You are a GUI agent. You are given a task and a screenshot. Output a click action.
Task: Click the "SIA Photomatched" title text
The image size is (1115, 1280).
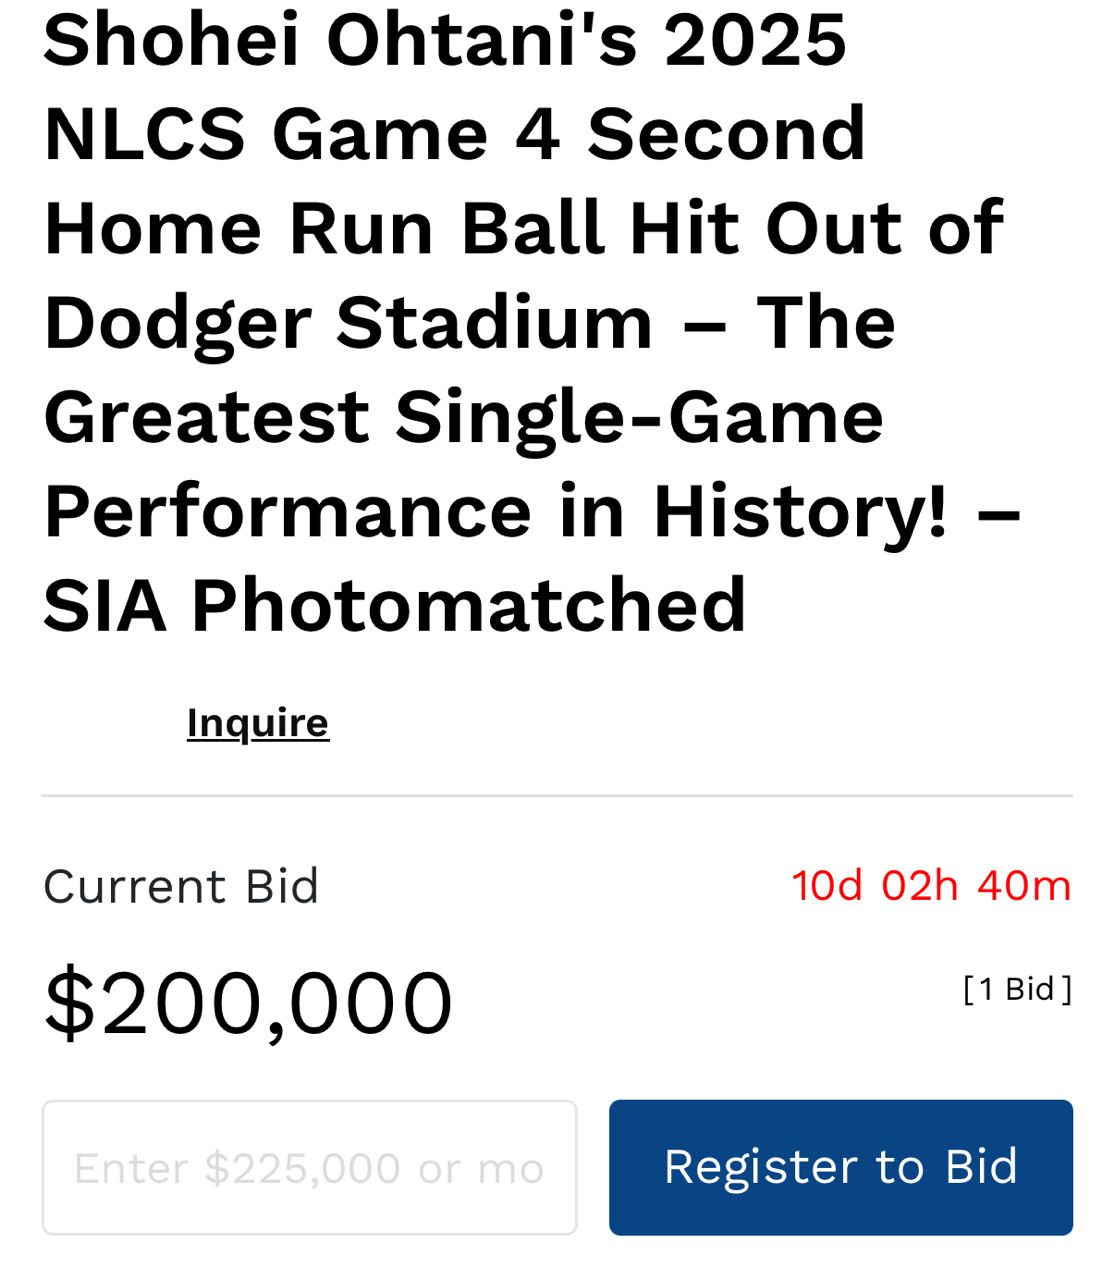[x=395, y=605]
